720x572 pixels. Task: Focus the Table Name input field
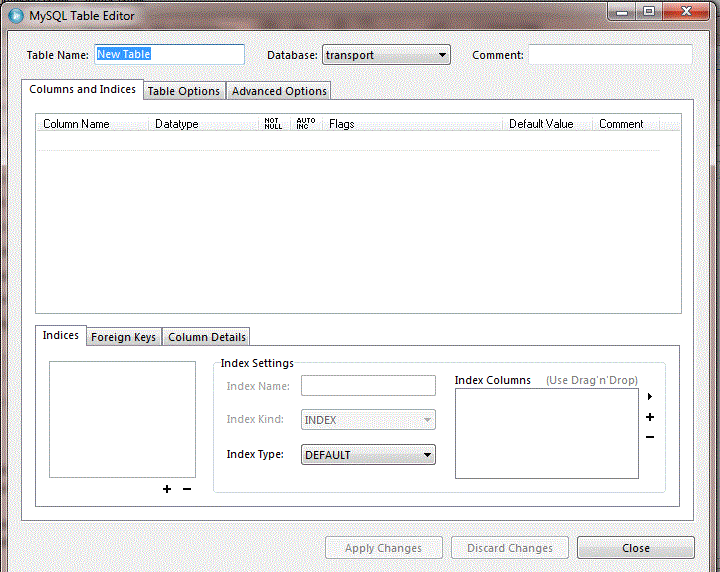(x=169, y=54)
